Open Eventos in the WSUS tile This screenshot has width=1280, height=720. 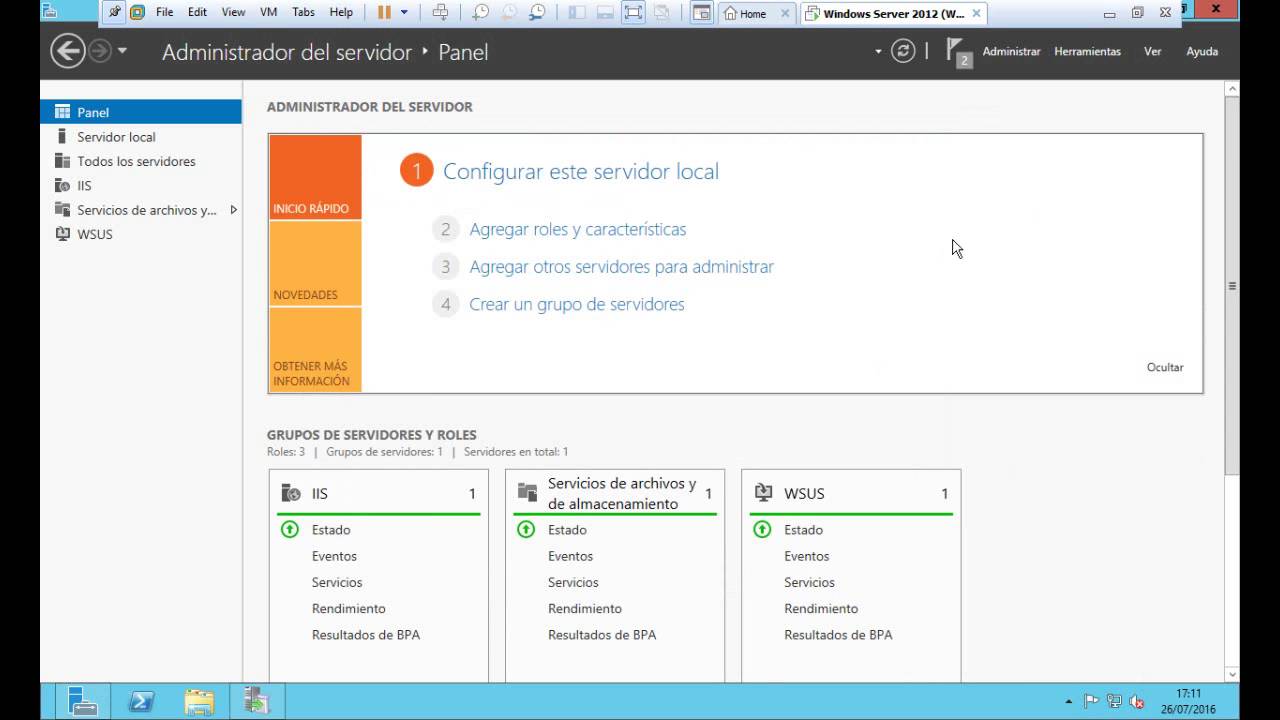(807, 556)
